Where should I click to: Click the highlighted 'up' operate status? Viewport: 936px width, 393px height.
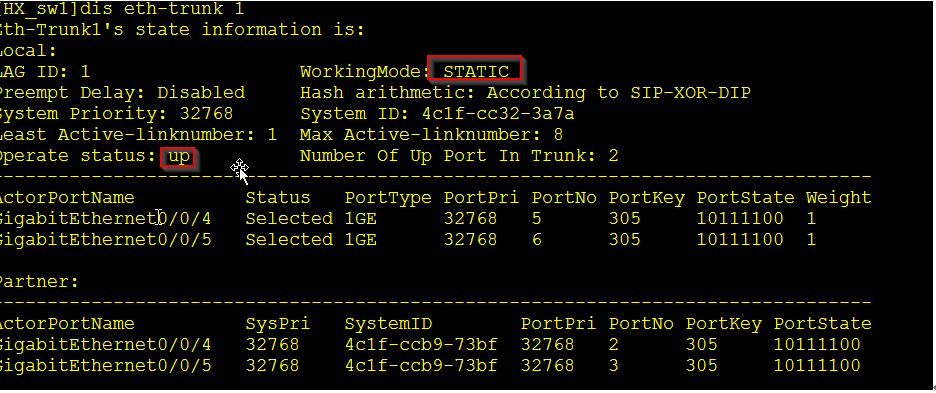(178, 156)
